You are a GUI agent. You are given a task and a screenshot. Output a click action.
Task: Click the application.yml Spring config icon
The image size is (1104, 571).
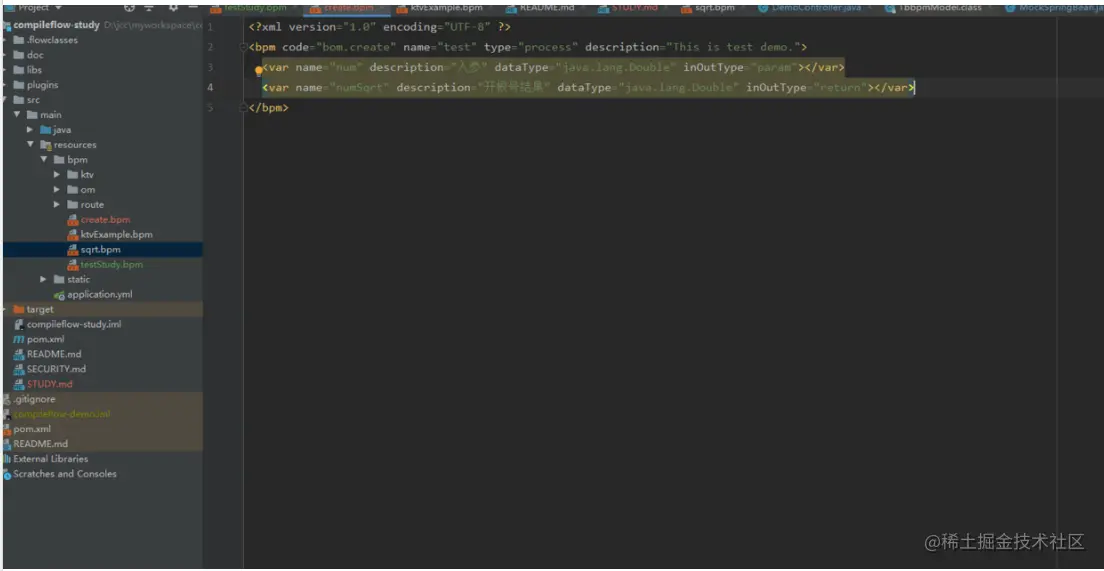click(x=59, y=294)
